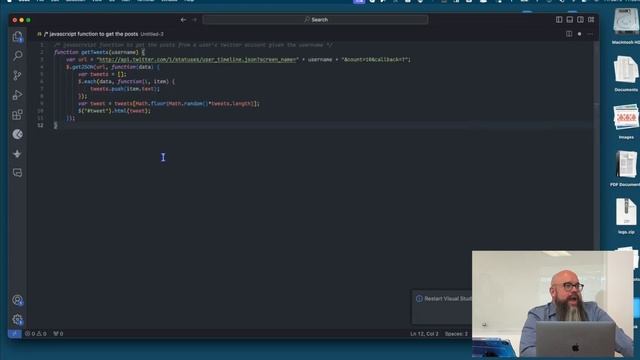Open the Manage gear icon
This screenshot has height=360, width=640.
click(17, 320)
